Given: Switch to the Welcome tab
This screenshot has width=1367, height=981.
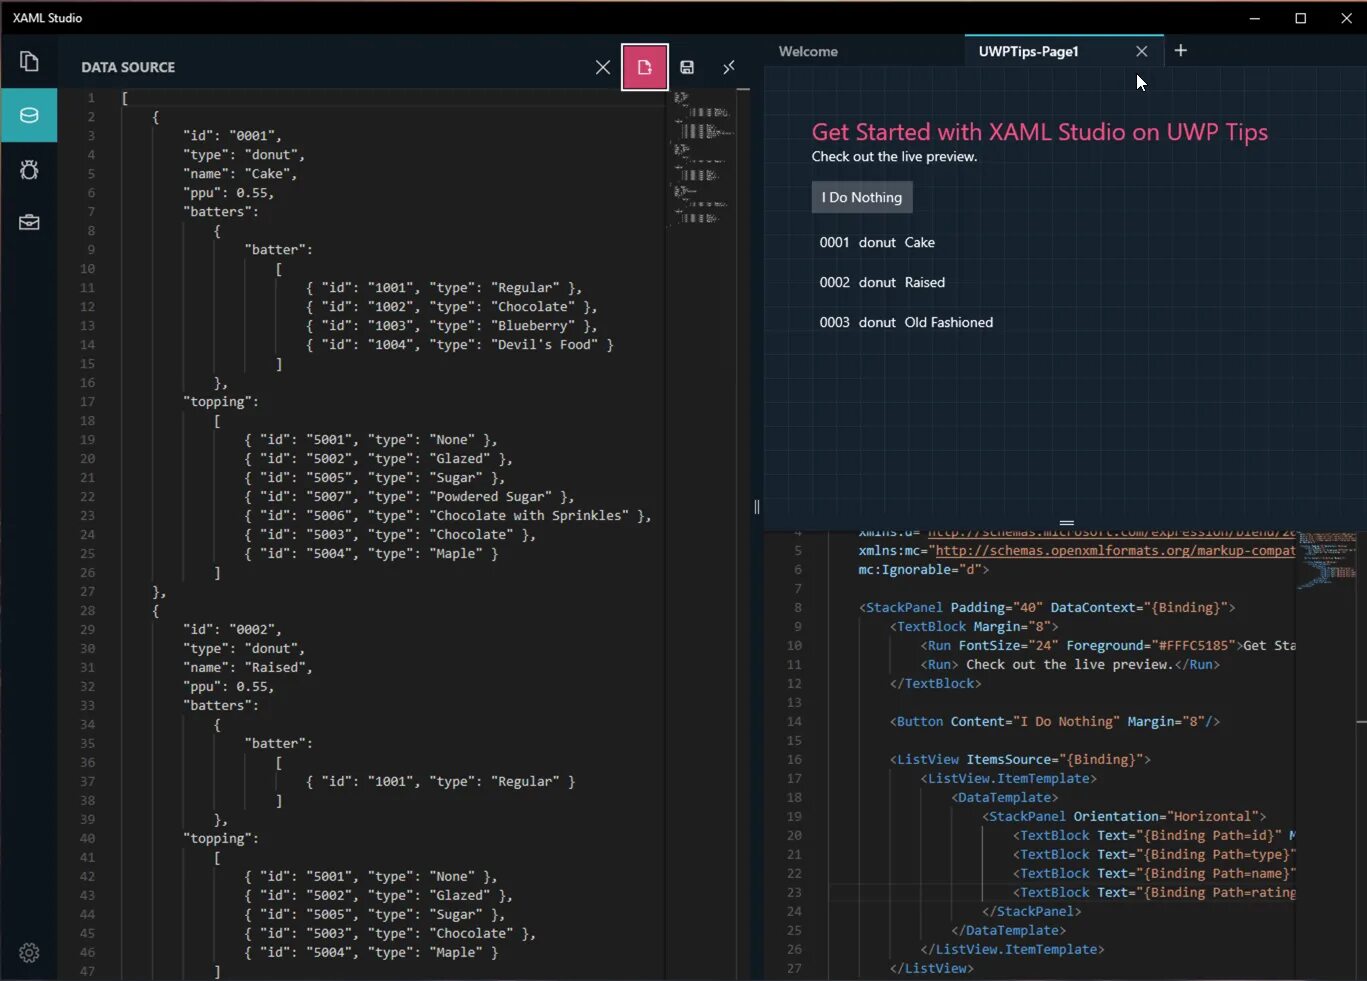Looking at the screenshot, I should point(808,51).
